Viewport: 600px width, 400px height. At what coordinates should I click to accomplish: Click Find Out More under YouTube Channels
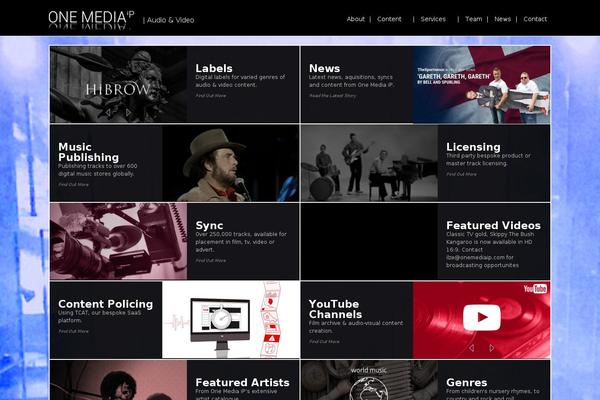(324, 342)
